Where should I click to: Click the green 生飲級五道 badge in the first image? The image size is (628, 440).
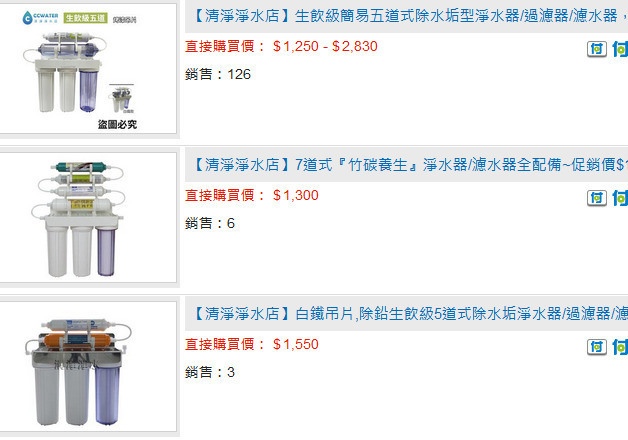click(86, 18)
